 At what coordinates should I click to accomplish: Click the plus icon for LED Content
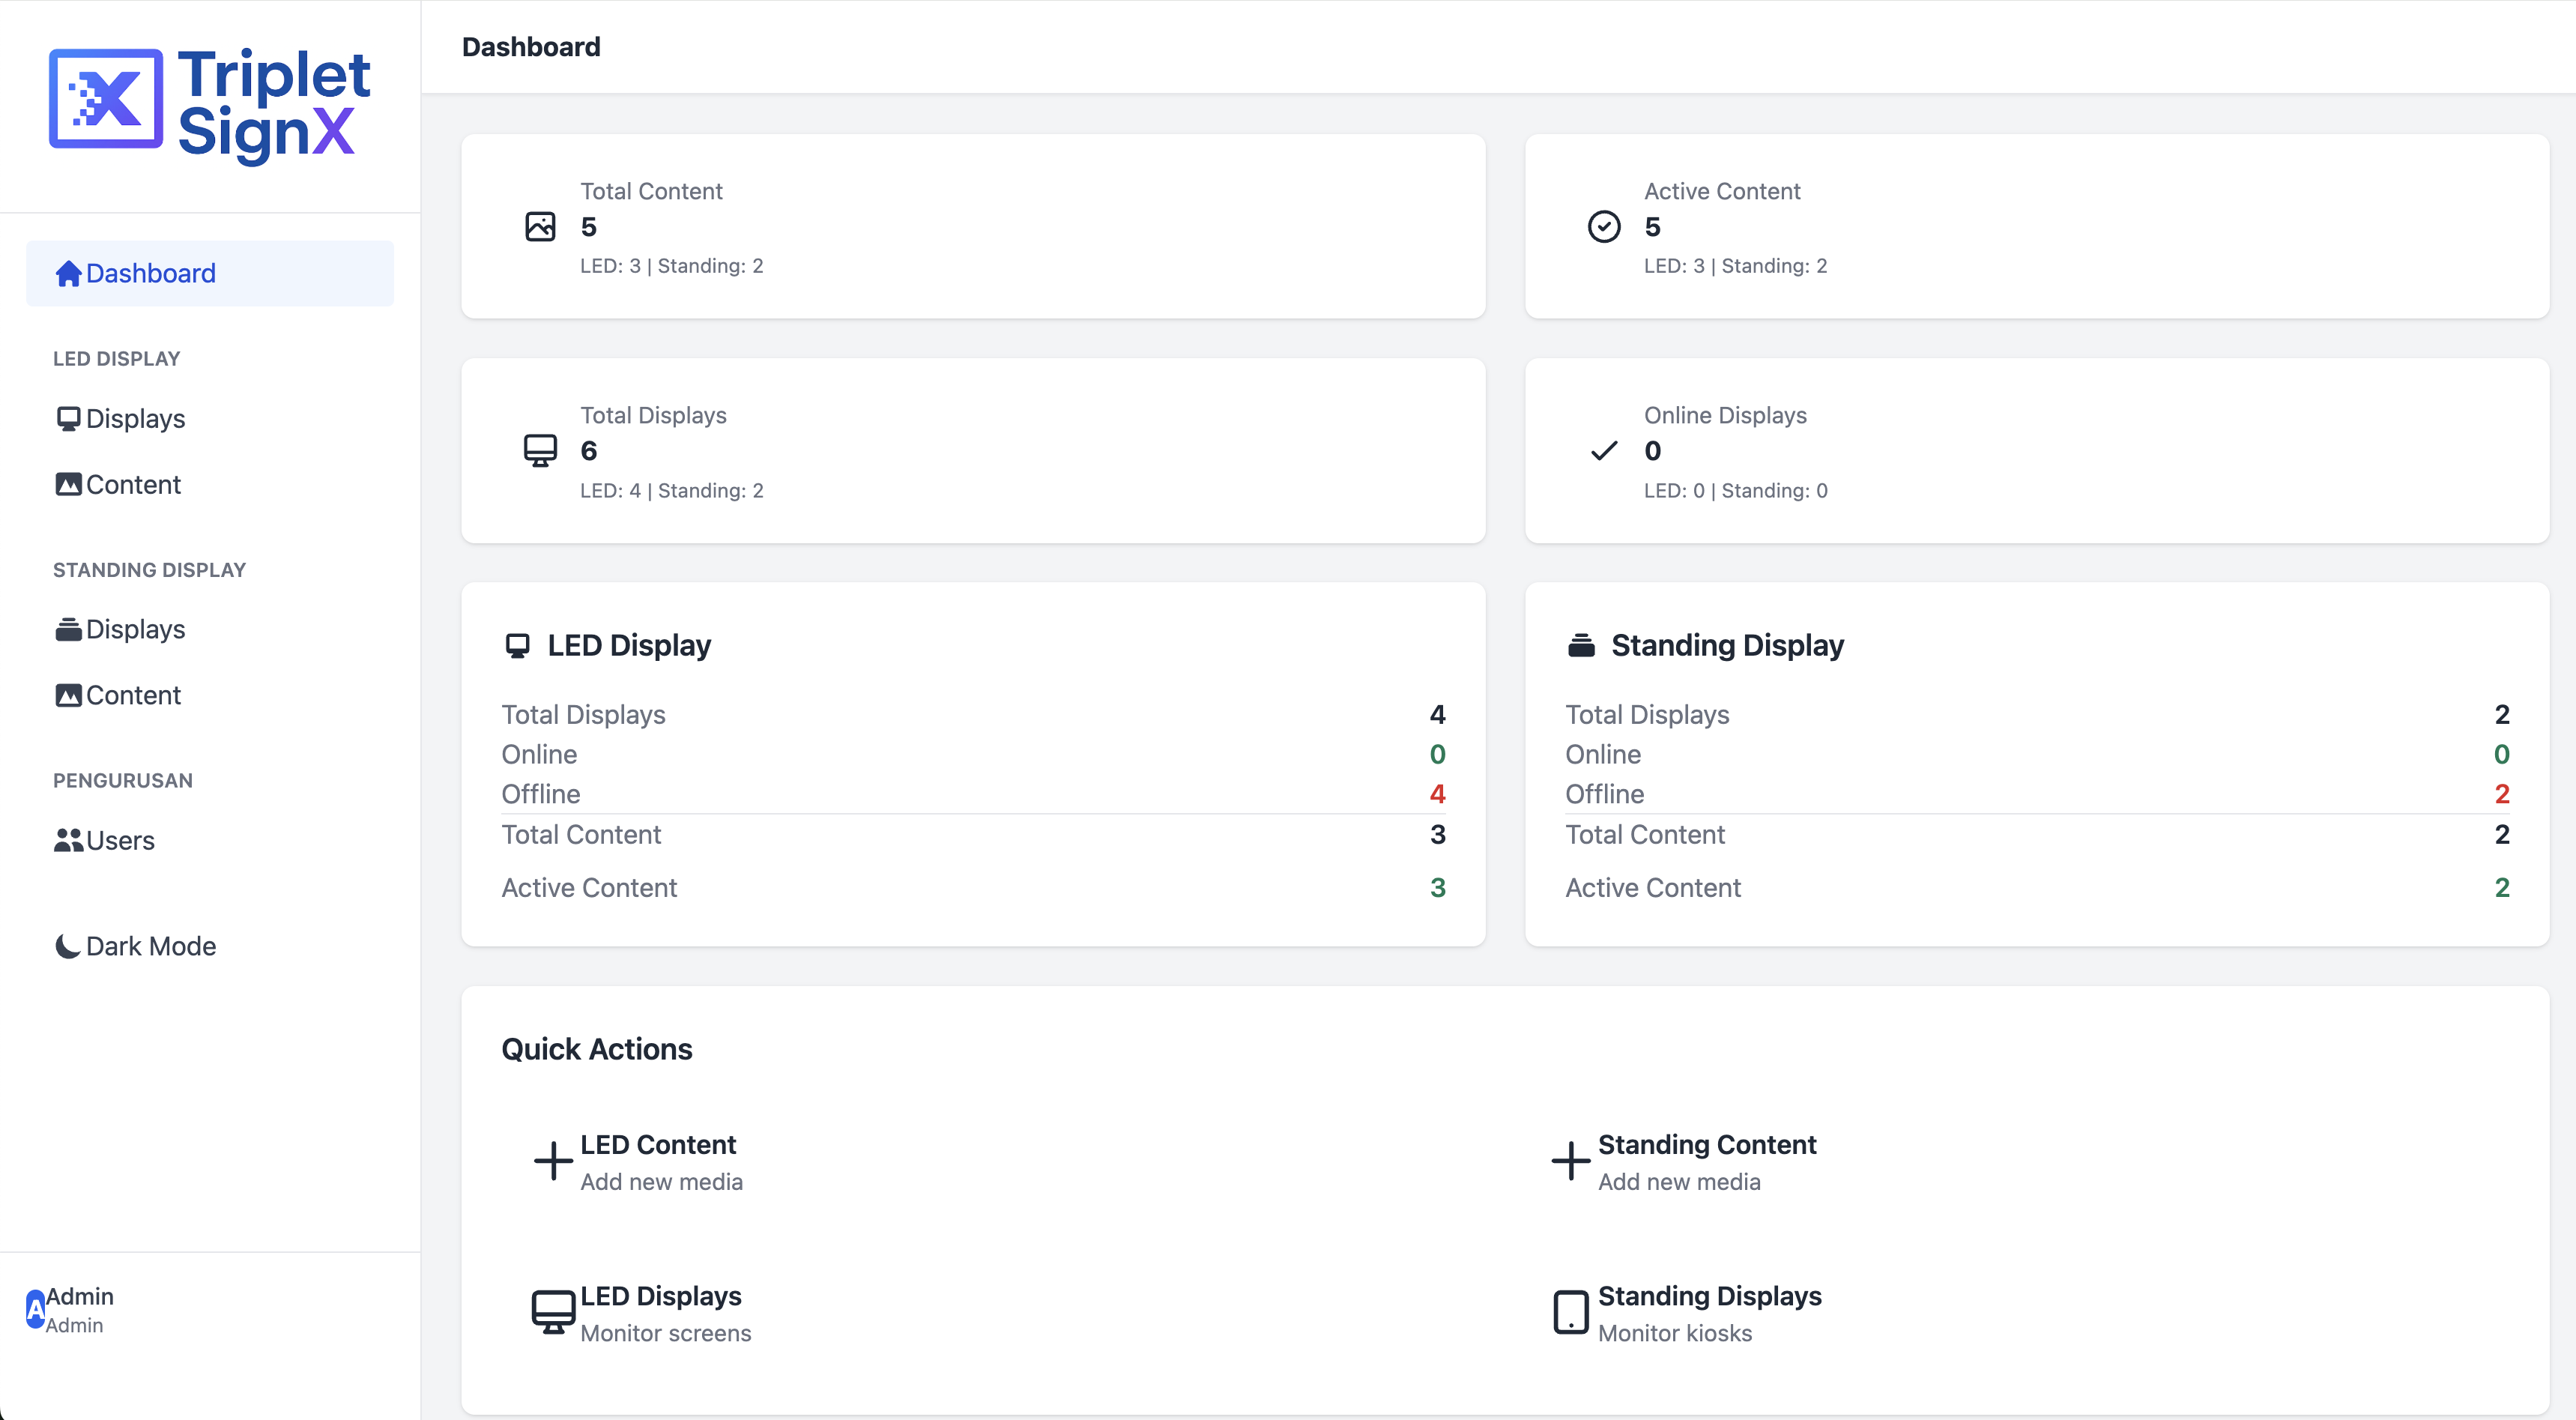tap(552, 1161)
